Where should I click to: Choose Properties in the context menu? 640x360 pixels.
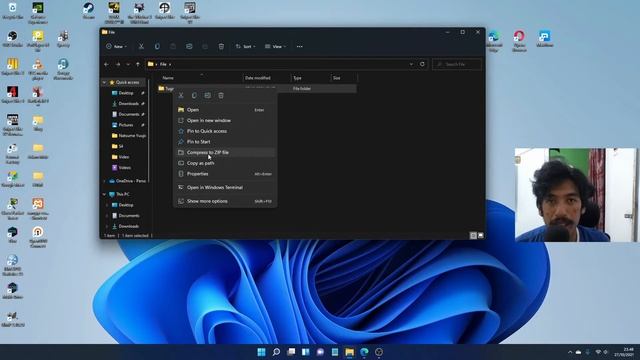tap(225, 174)
